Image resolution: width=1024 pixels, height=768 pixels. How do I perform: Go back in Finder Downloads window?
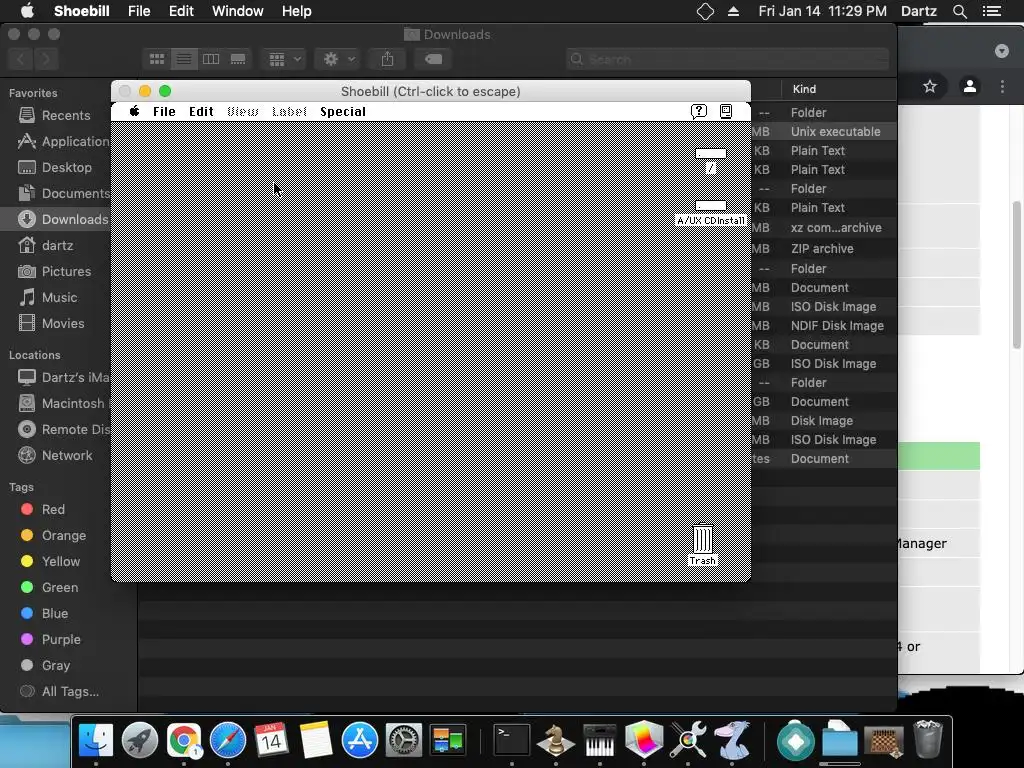pyautogui.click(x=20, y=59)
